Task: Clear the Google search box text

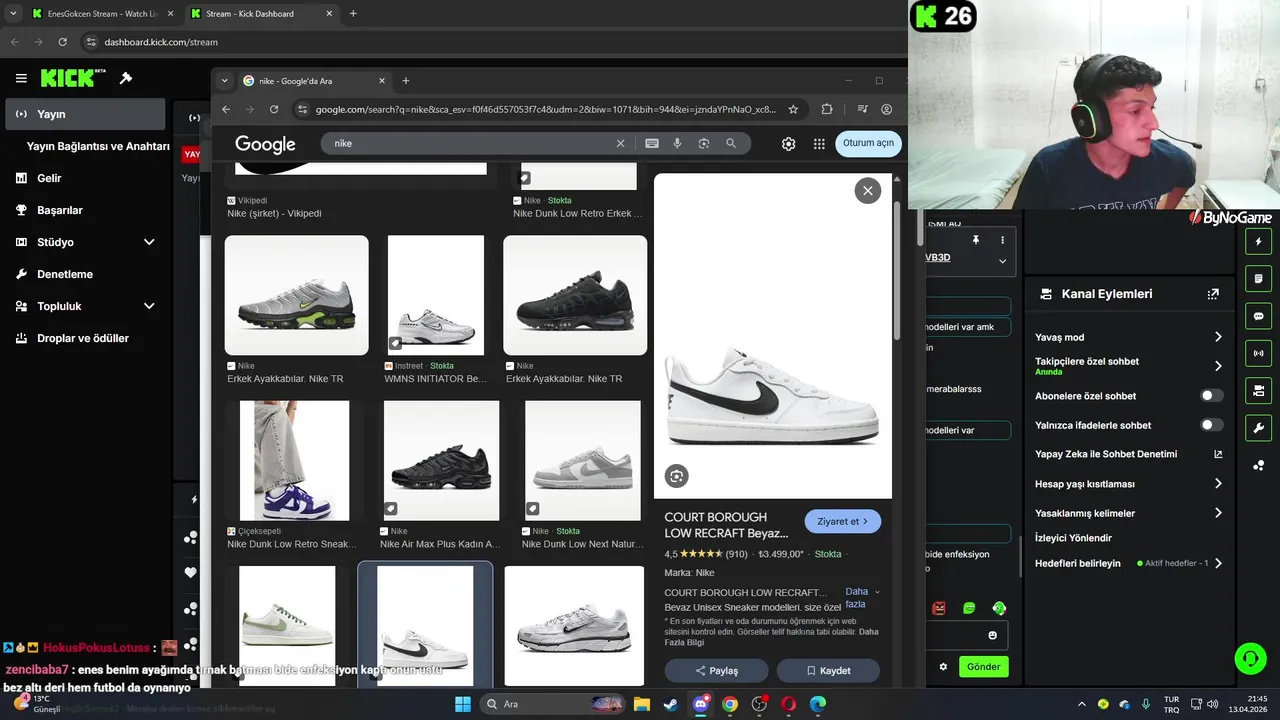Action: [620, 143]
